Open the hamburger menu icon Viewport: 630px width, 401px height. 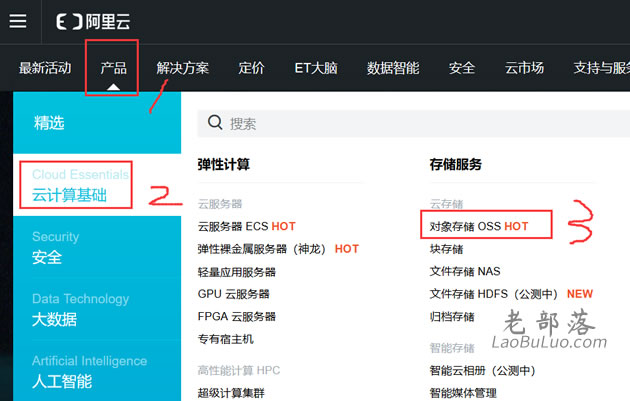18,21
